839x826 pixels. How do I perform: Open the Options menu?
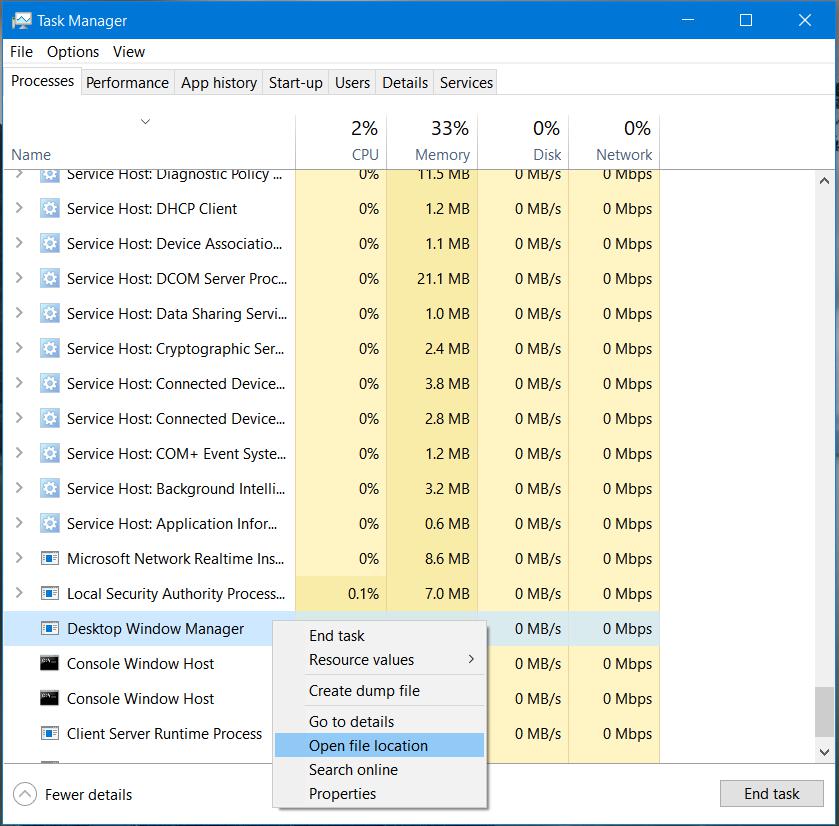point(73,52)
